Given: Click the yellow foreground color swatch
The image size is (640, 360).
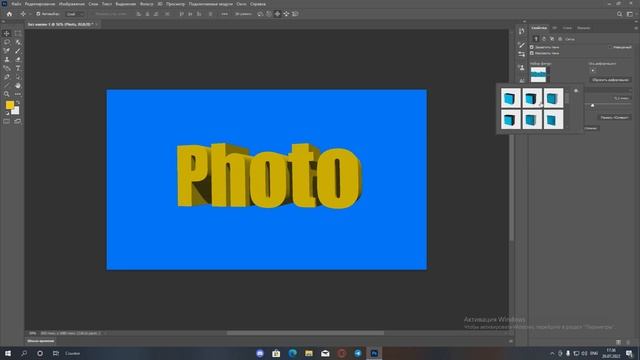Looking at the screenshot, I should tap(9, 105).
